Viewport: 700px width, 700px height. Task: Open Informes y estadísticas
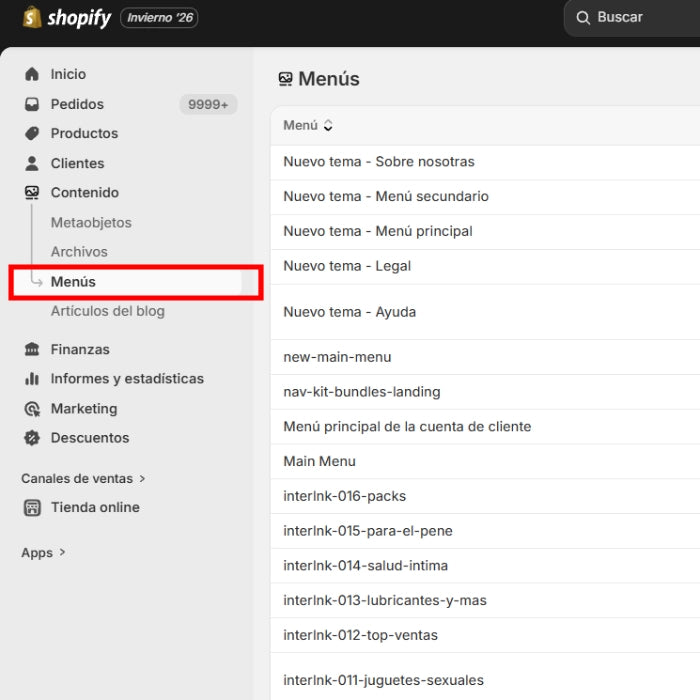[x=127, y=379]
